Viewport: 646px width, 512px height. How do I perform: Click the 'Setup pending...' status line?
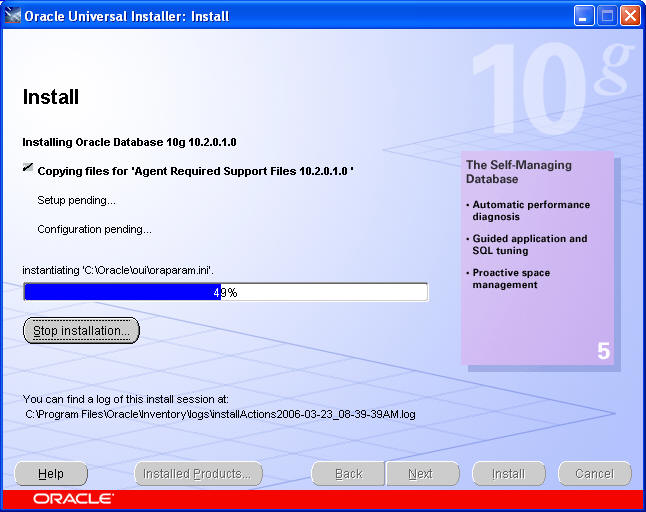(76, 200)
